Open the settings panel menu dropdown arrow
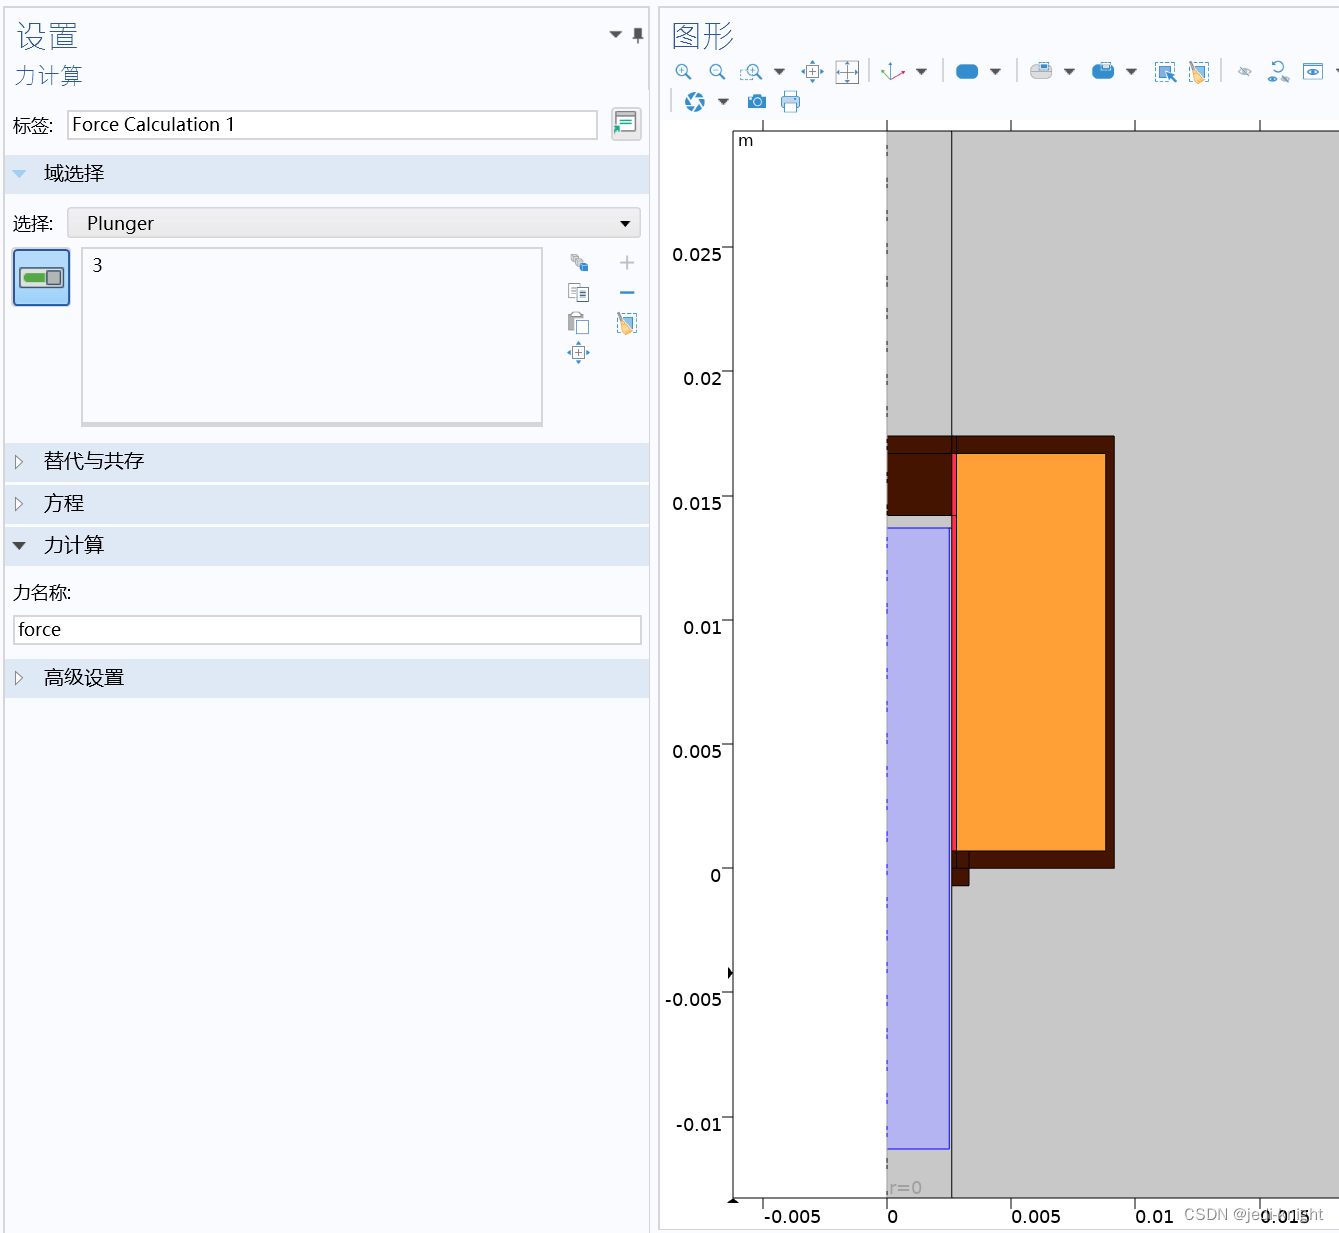 615,35
